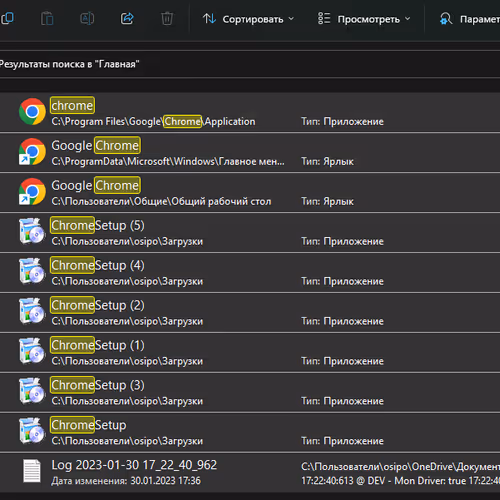Click the sort arrows icon beside Сортировать
Screen dimensions: 500x500
pos(209,19)
